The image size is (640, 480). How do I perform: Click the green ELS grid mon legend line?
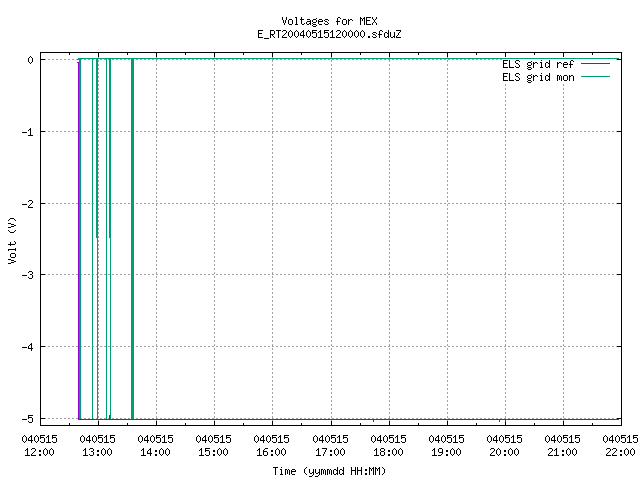(x=595, y=77)
